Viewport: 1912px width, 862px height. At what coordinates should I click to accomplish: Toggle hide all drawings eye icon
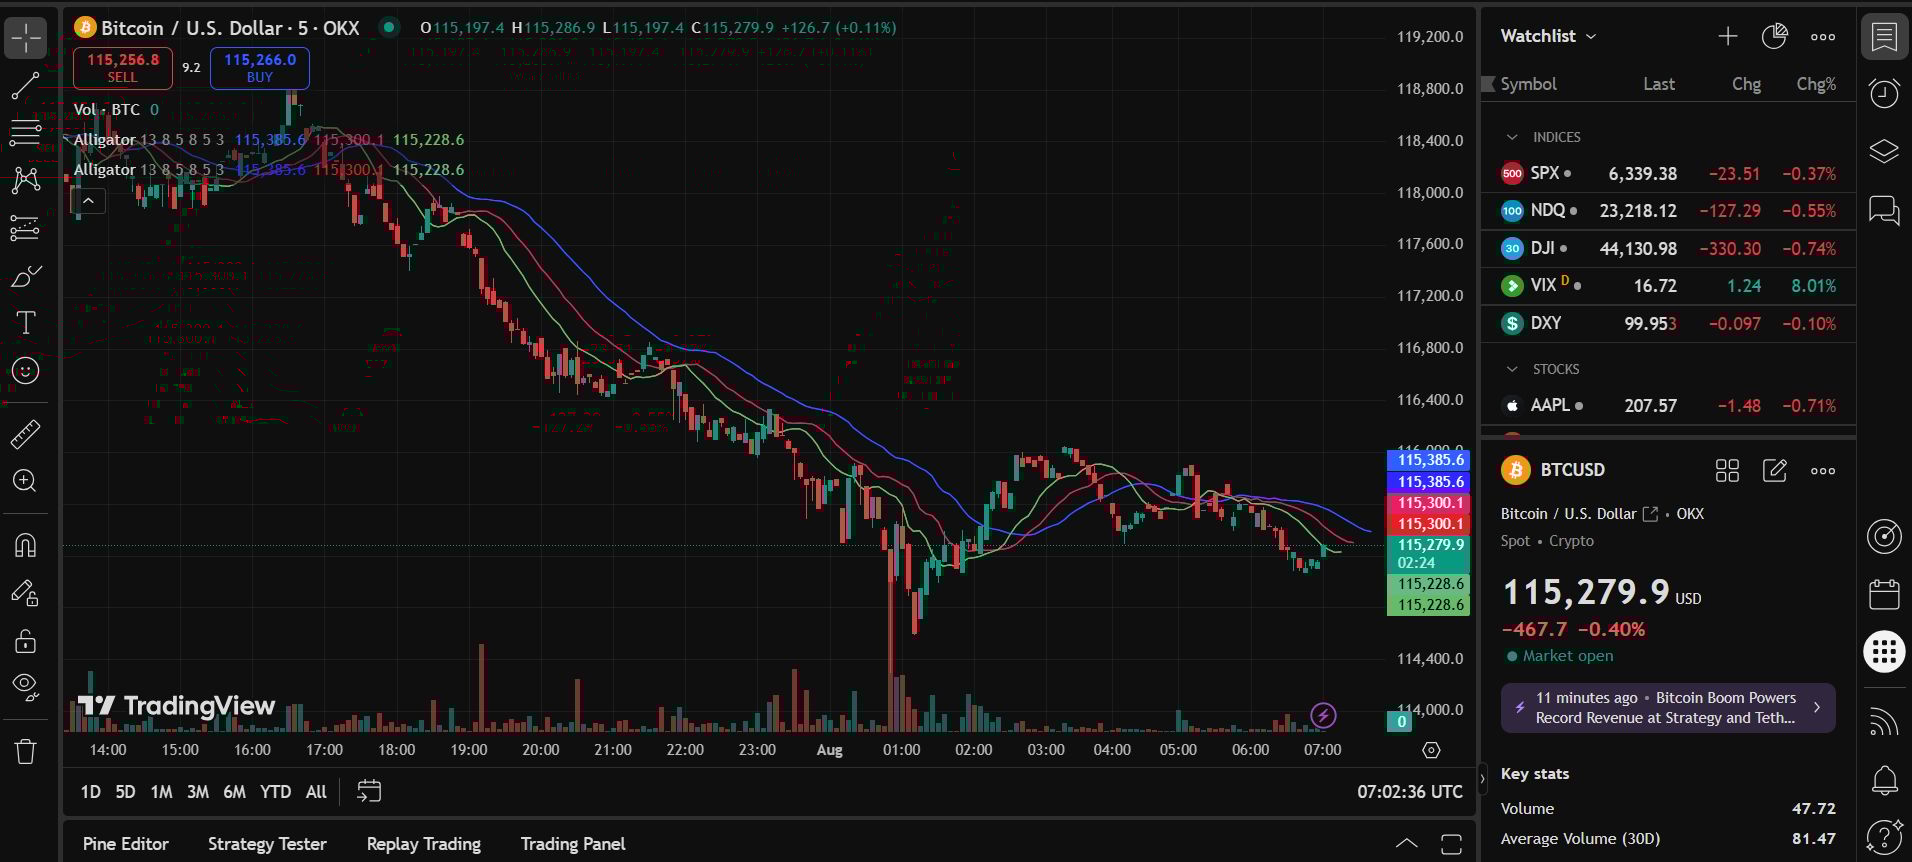coord(25,686)
